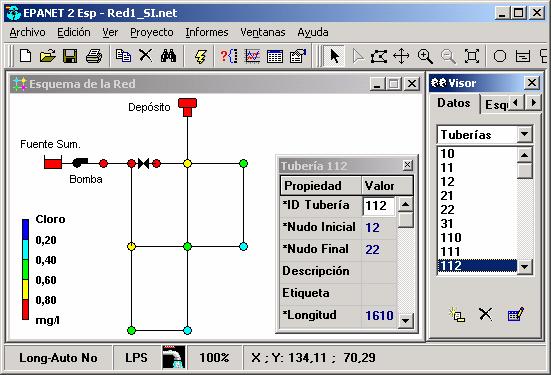Click Add new pipe icon in Visor
This screenshot has height=375, width=551.
coord(457,314)
